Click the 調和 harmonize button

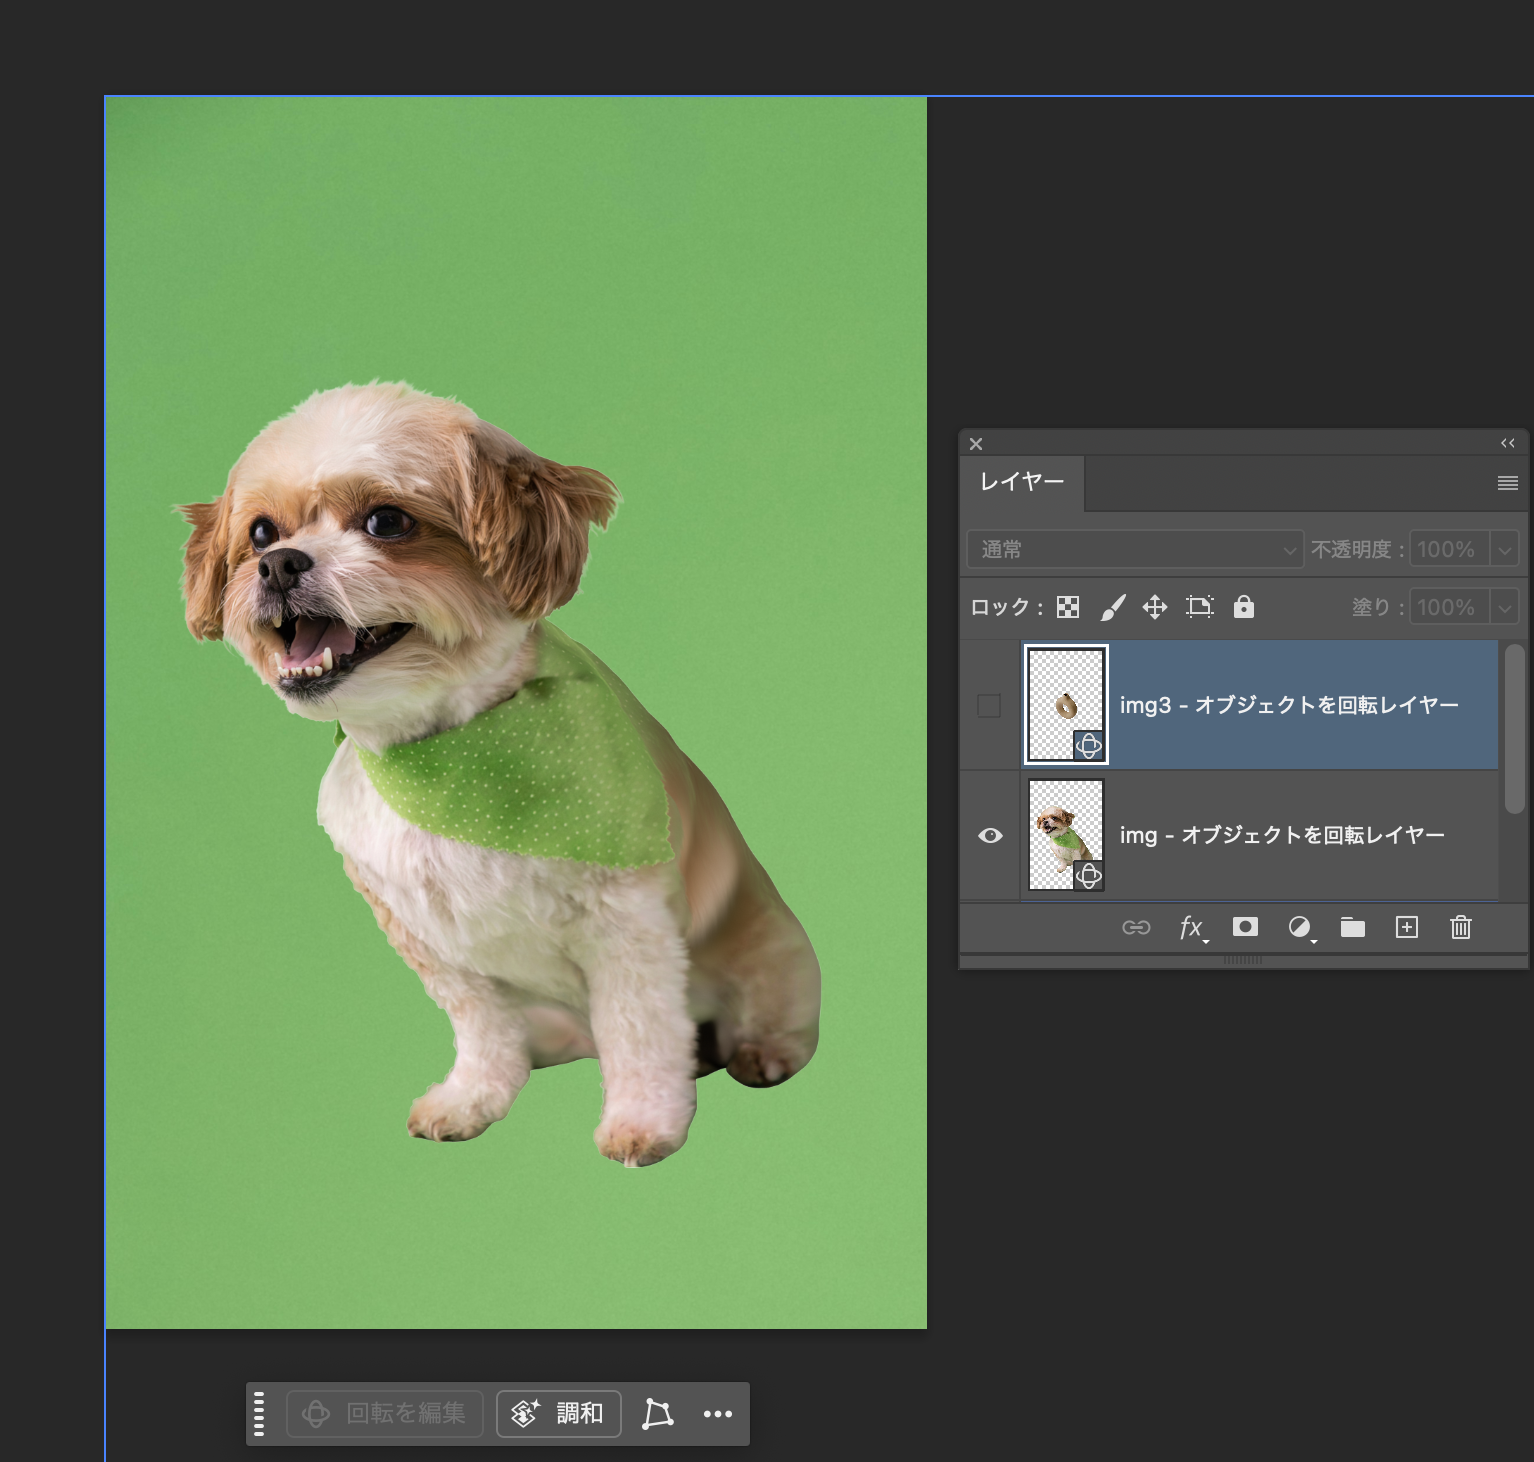click(x=559, y=1413)
